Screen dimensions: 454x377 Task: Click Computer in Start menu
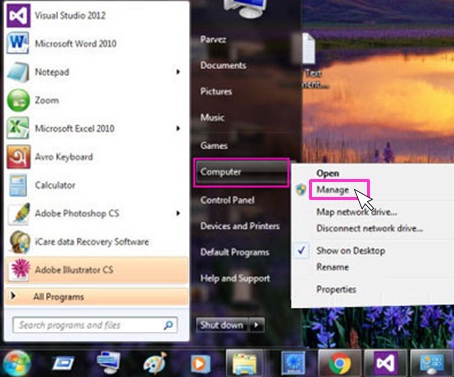241,172
